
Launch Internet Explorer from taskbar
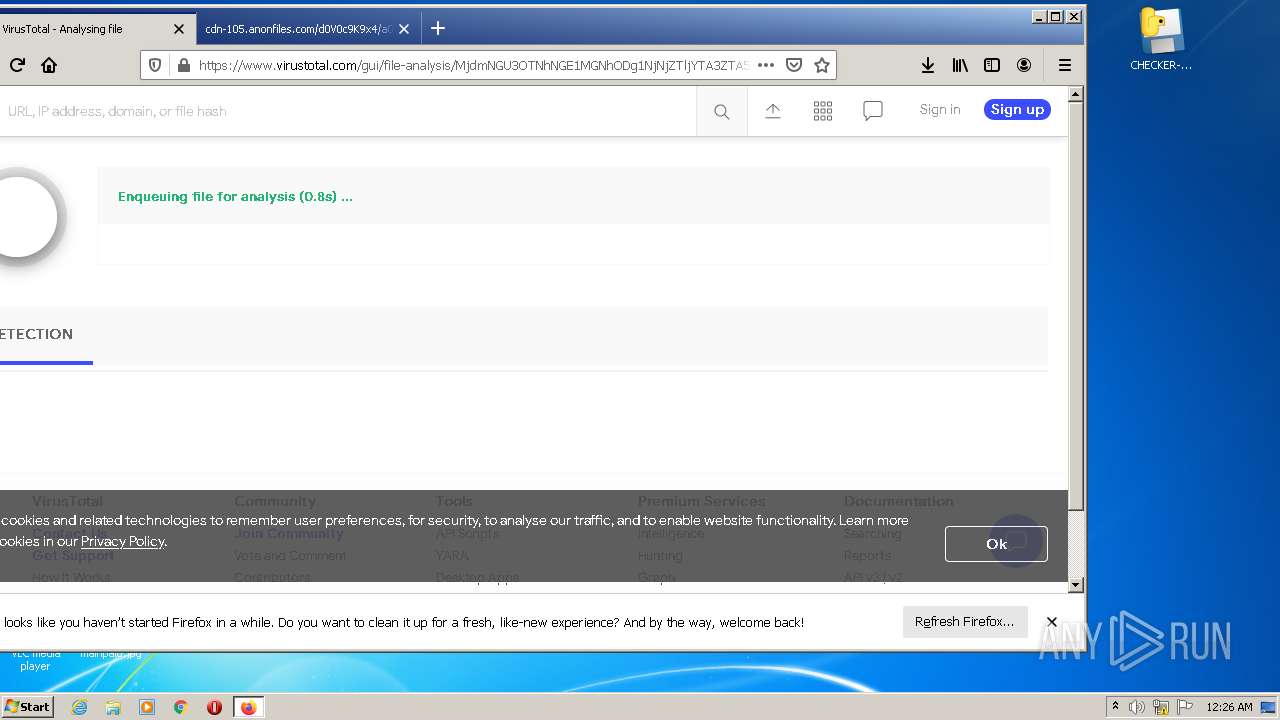pos(79,707)
